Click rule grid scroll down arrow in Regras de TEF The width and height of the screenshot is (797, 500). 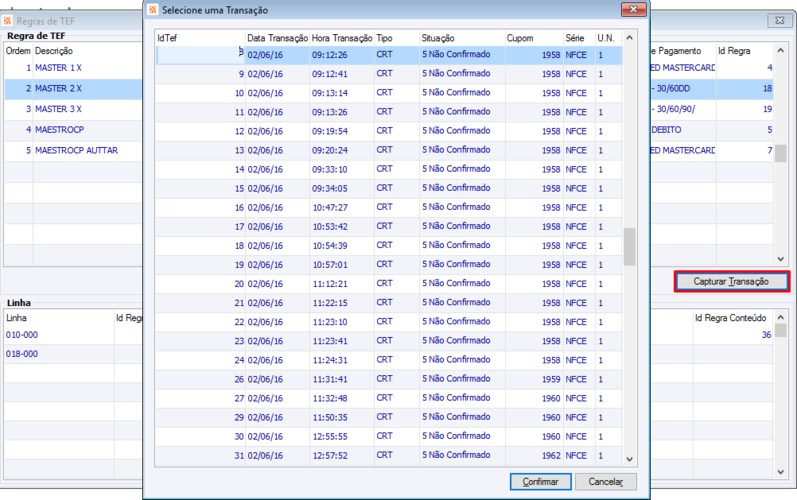tap(781, 259)
